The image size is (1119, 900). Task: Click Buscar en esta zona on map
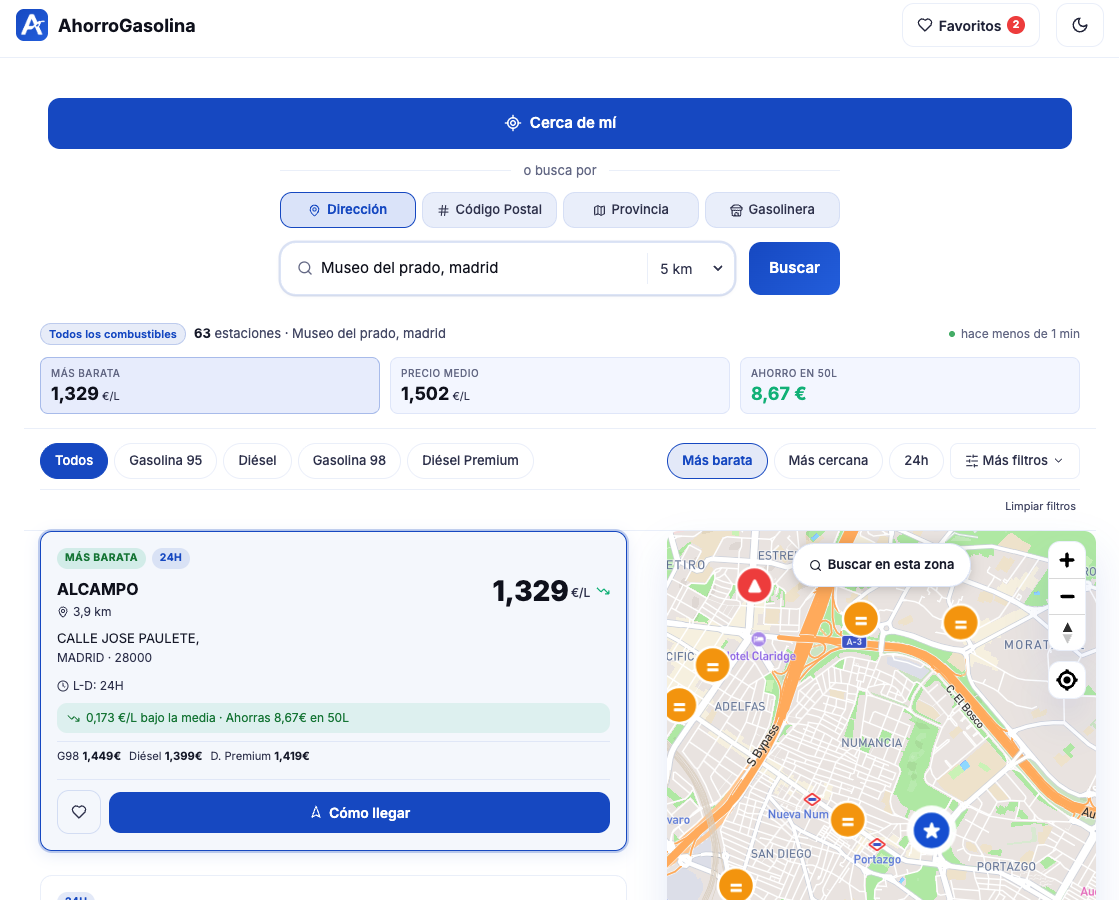[x=882, y=565]
